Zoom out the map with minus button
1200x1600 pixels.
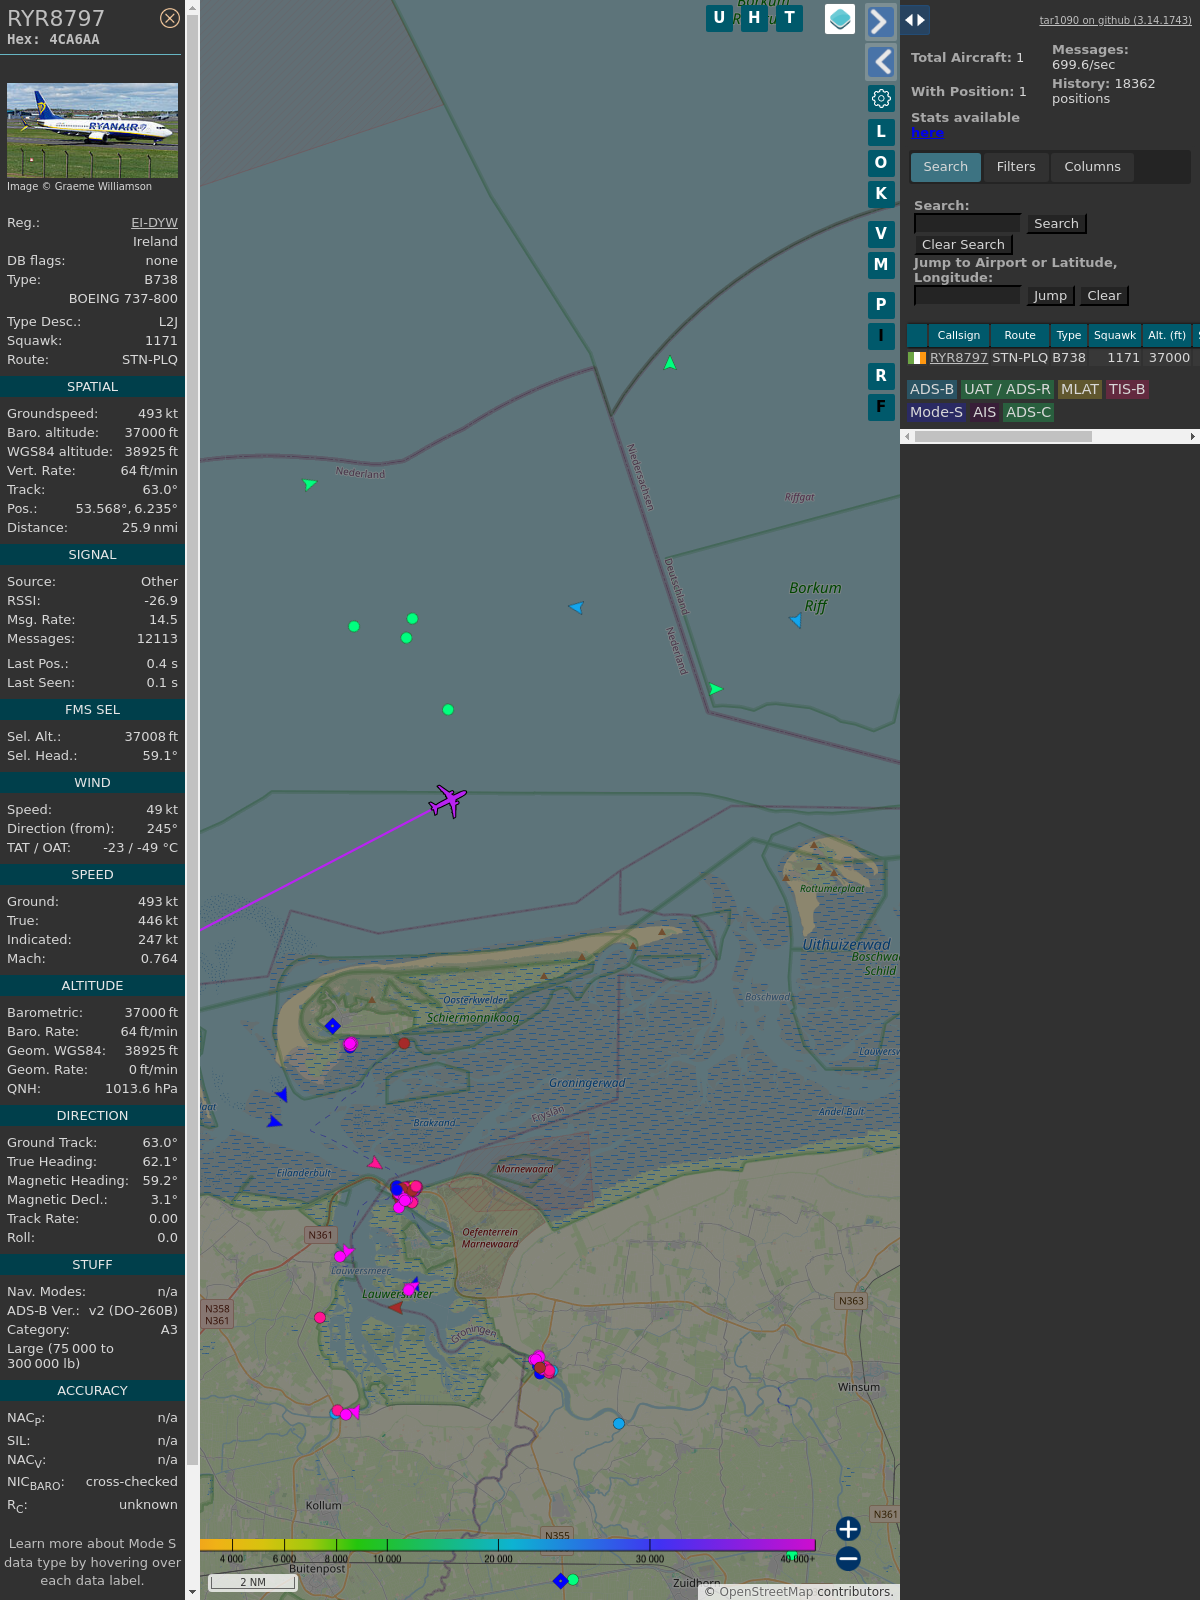point(848,1558)
